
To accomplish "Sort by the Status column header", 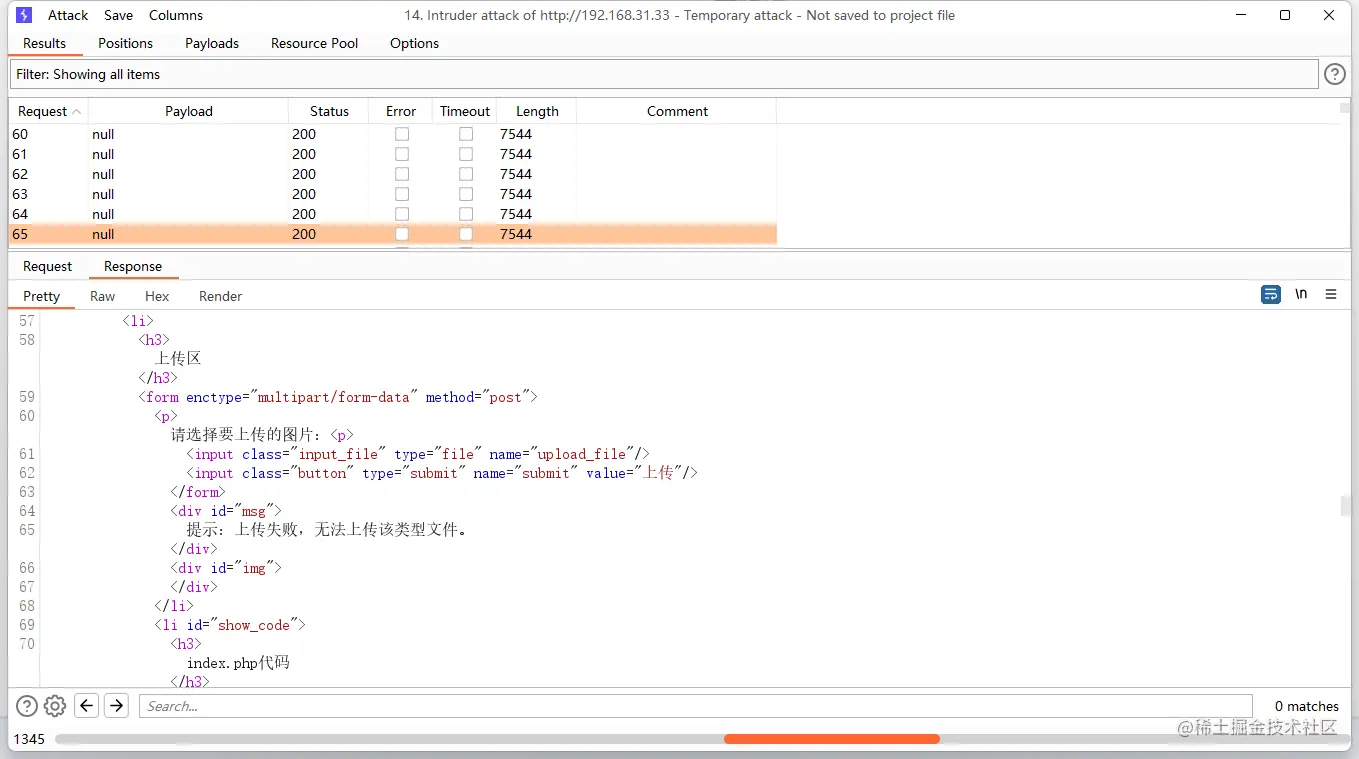I will click(x=329, y=111).
